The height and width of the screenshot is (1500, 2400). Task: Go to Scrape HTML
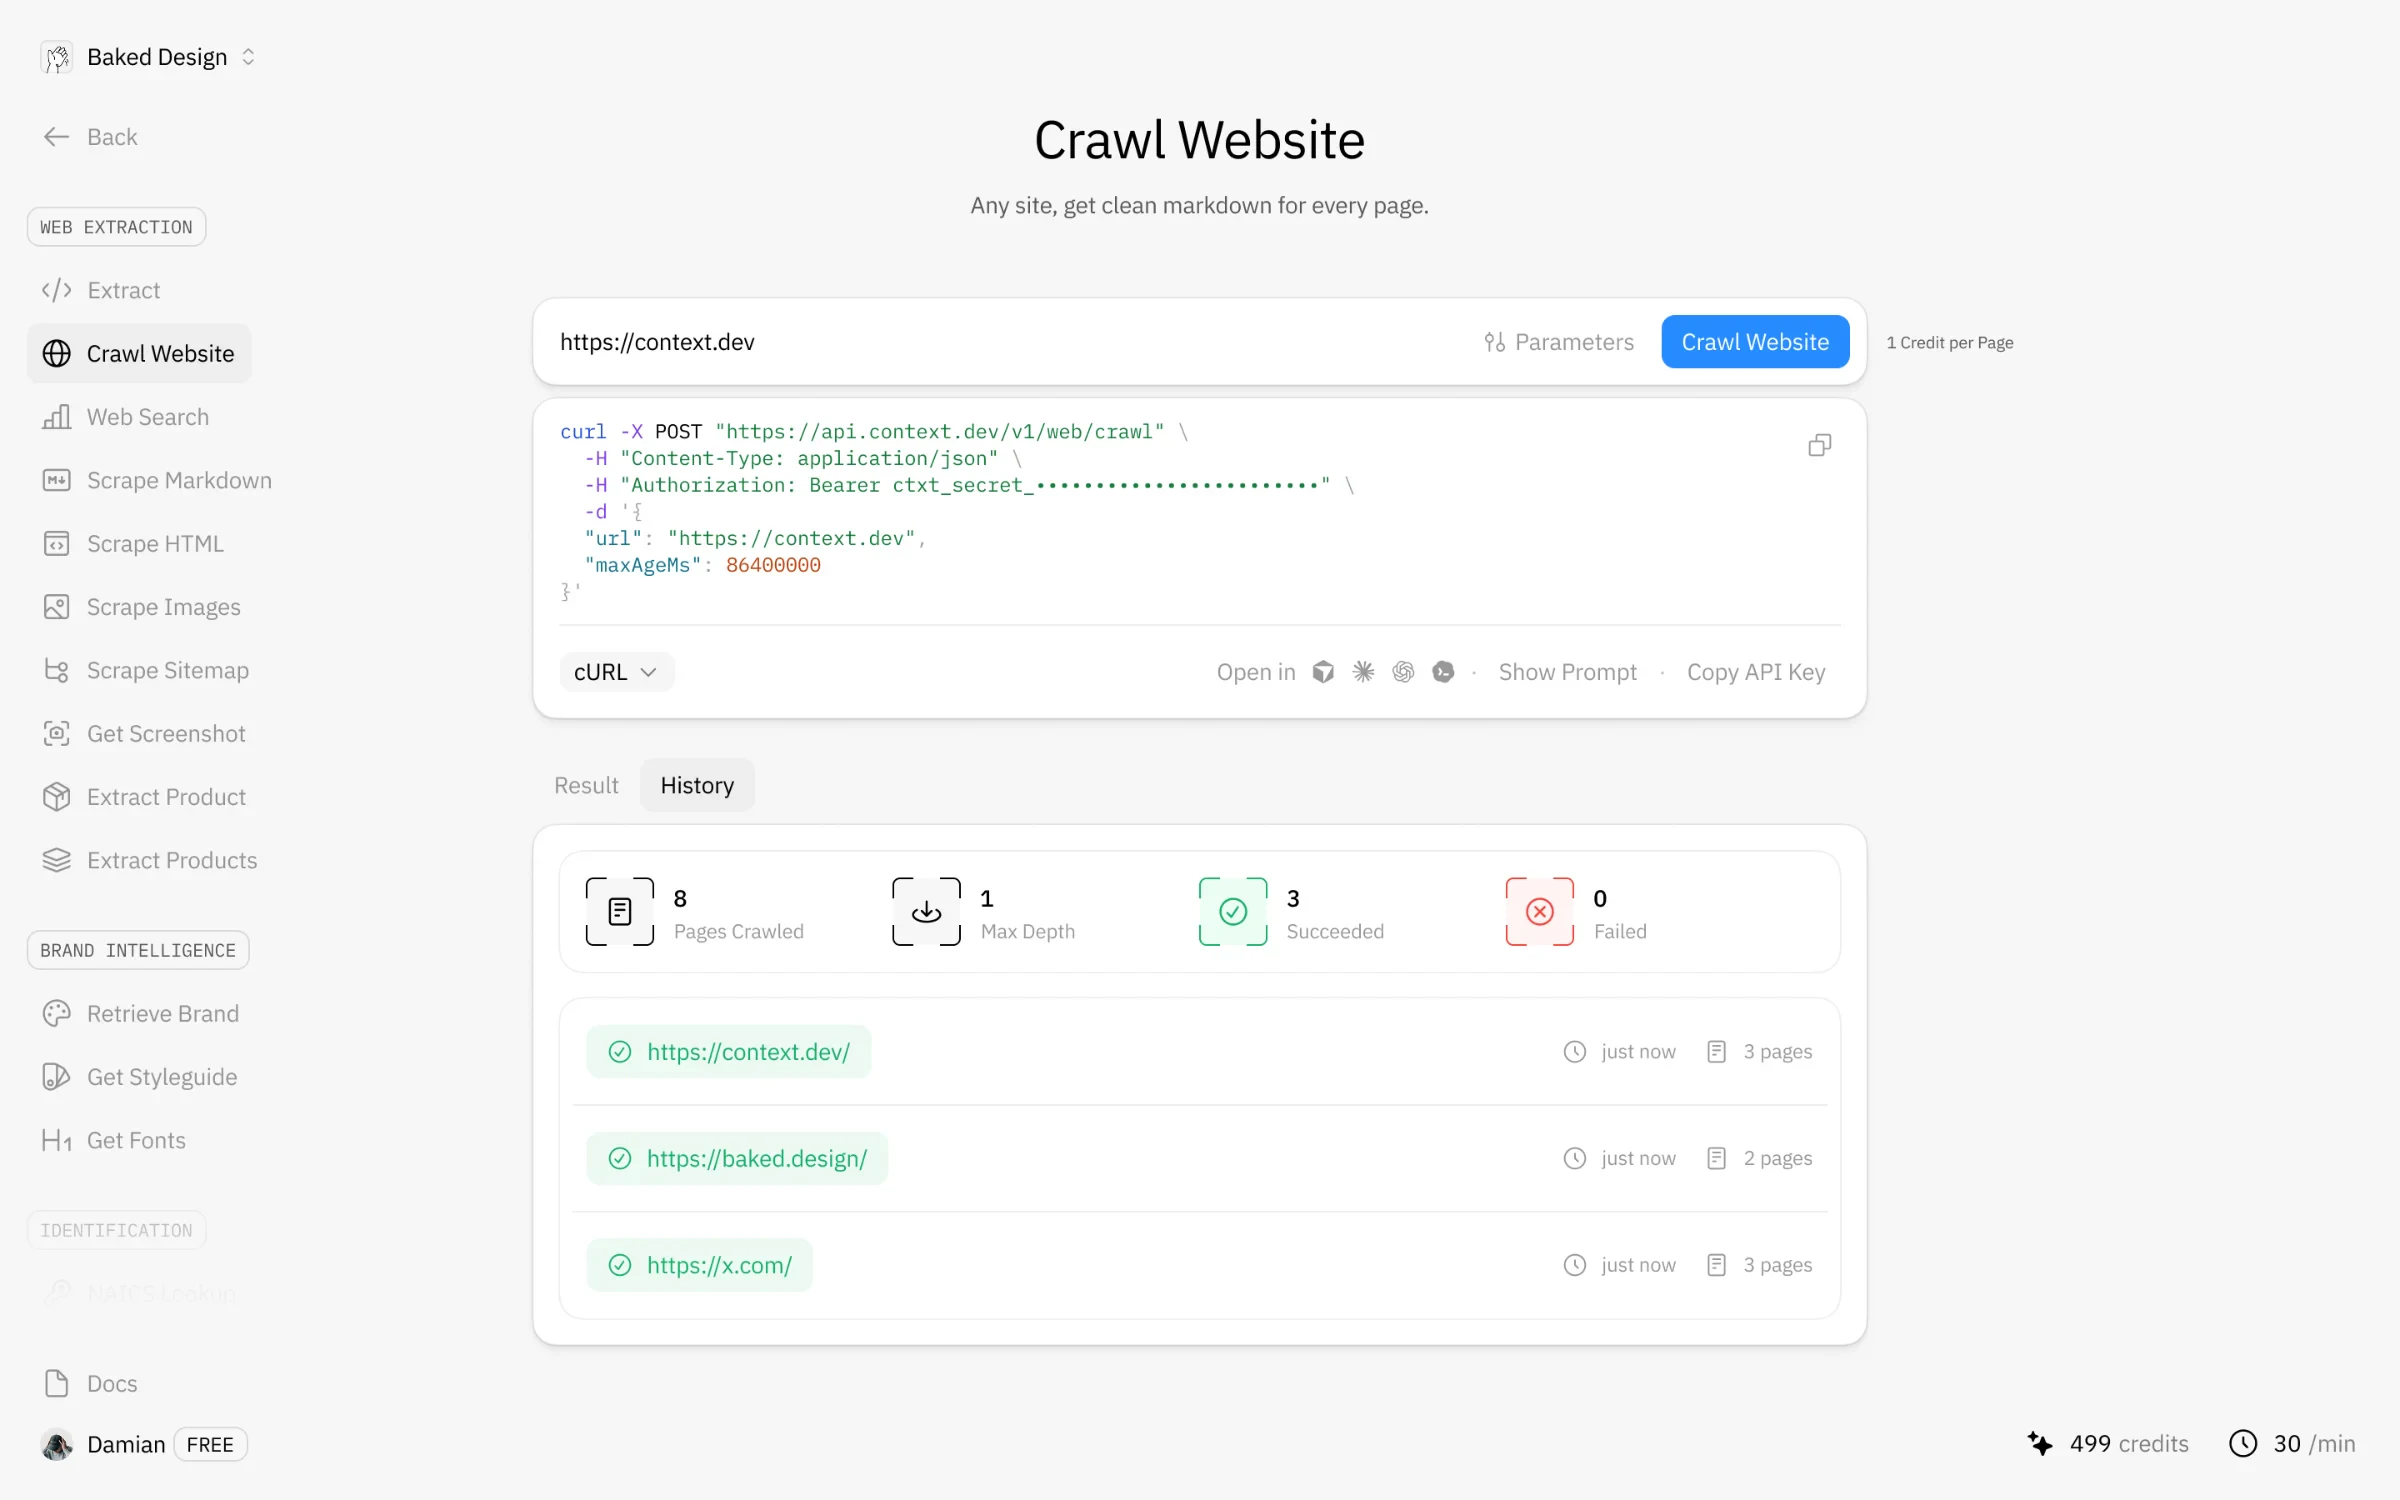point(133,544)
